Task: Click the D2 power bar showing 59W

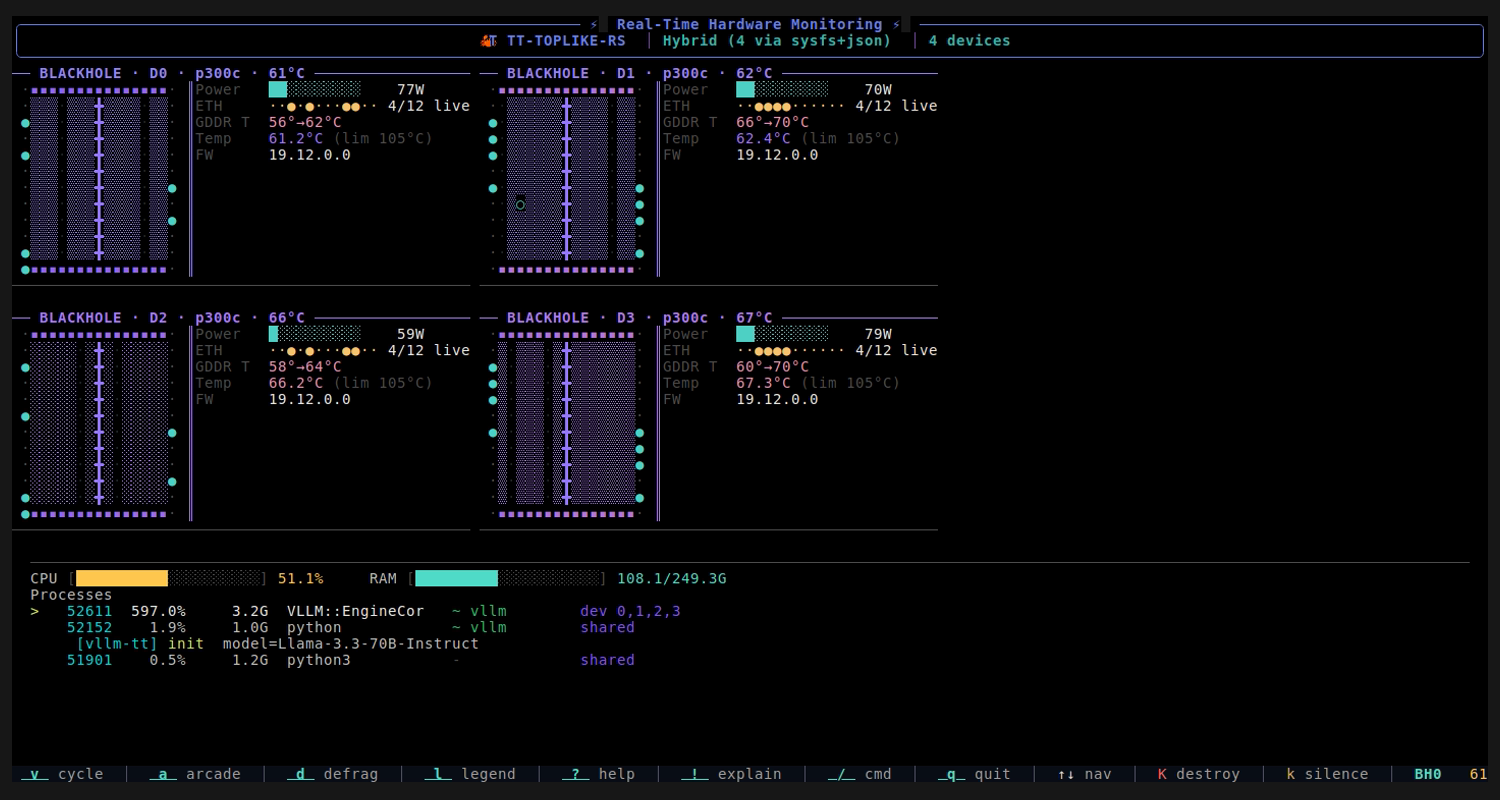Action: (x=314, y=334)
